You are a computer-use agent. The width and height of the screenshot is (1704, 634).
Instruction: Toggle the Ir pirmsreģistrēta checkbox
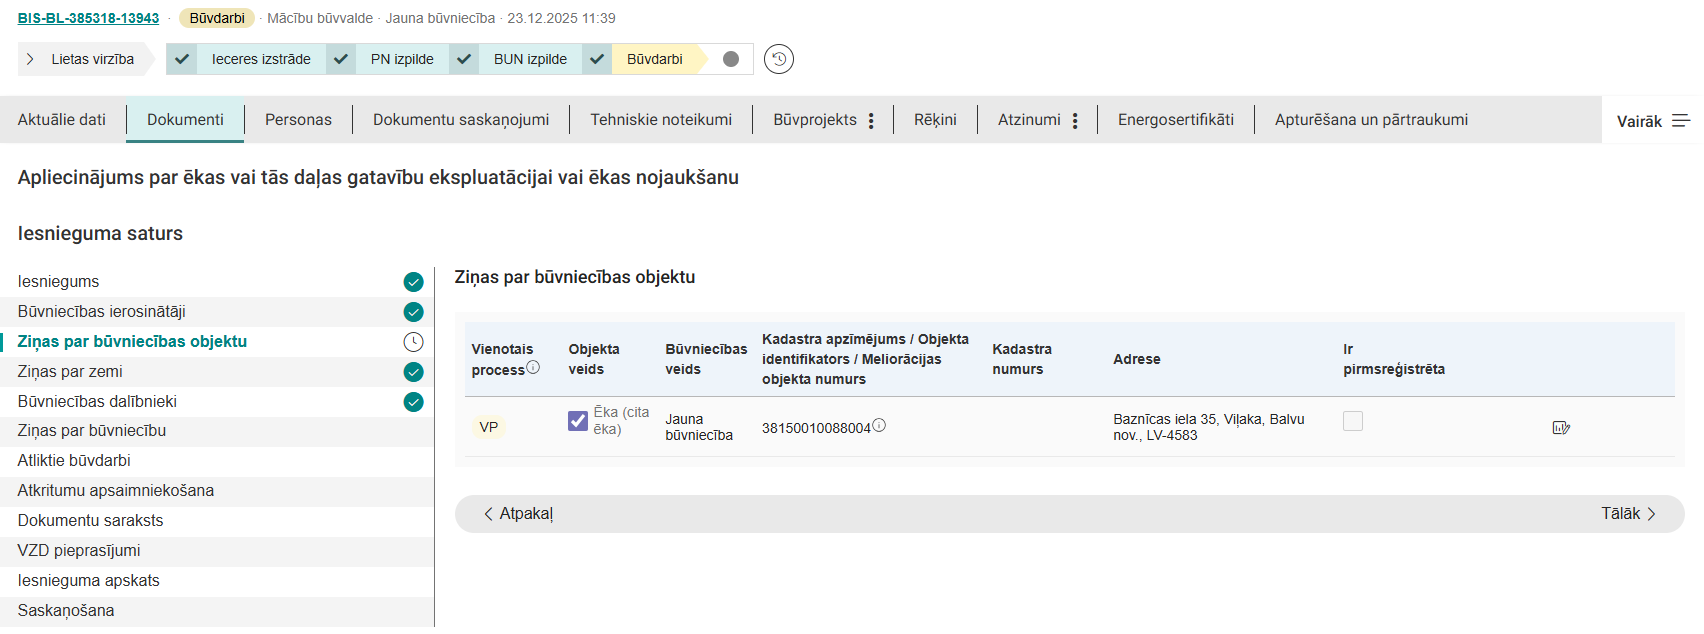tap(1352, 421)
